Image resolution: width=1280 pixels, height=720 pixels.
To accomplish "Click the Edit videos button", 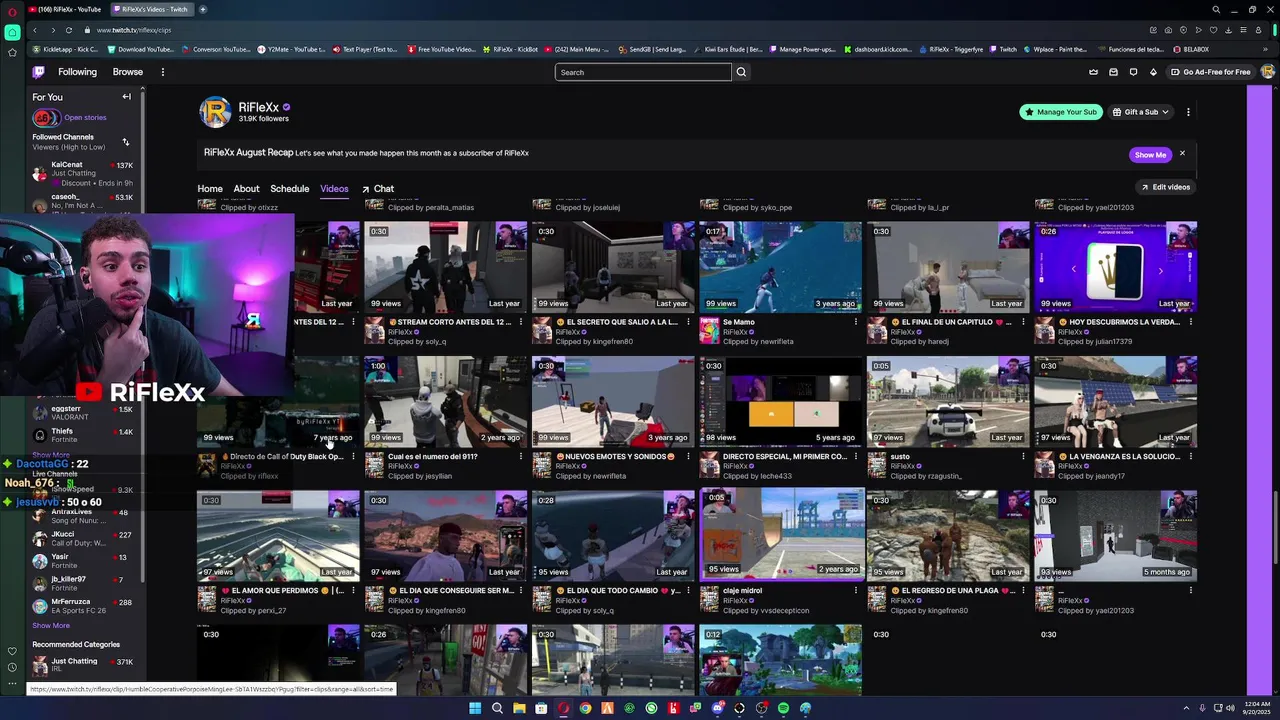I will 1166,187.
